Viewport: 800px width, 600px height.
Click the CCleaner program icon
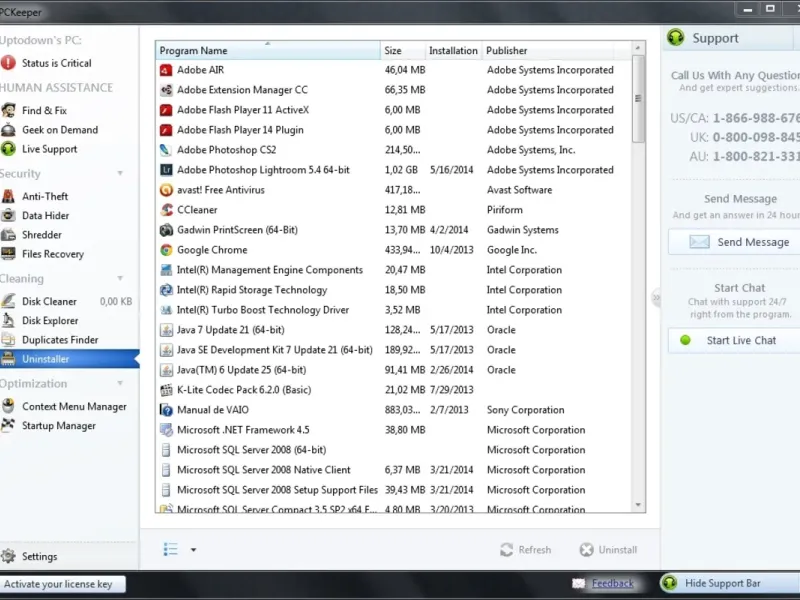(x=166, y=210)
